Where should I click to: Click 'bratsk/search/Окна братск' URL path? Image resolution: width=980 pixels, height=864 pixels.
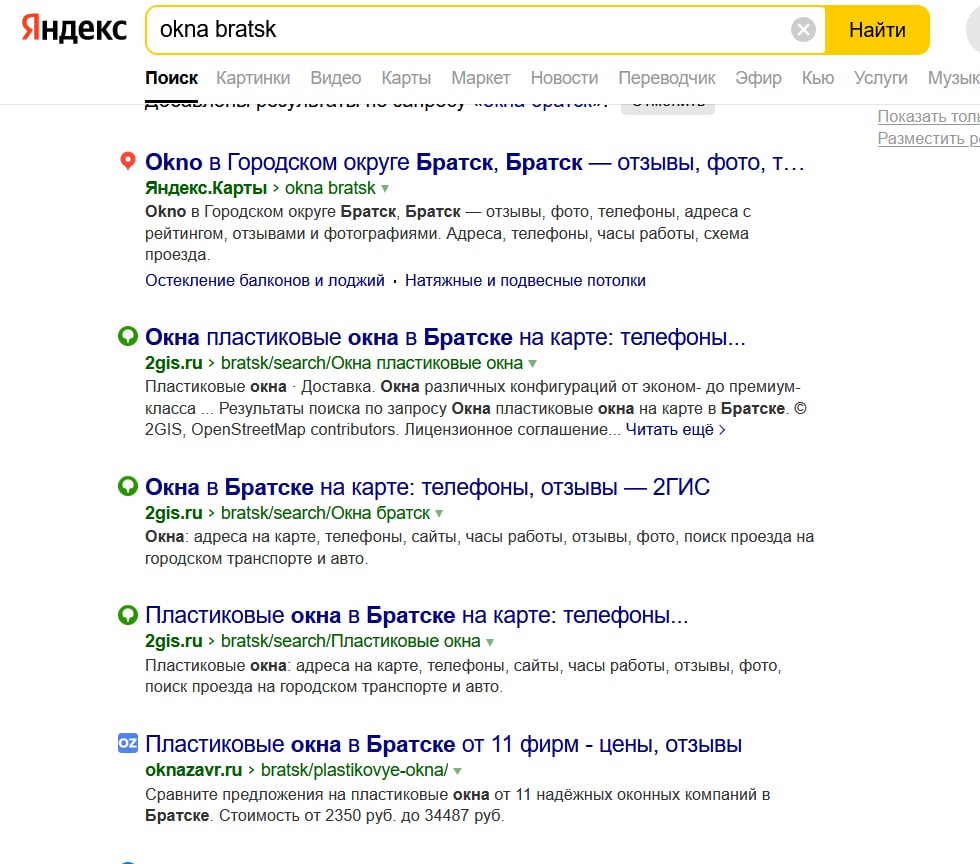click(326, 513)
